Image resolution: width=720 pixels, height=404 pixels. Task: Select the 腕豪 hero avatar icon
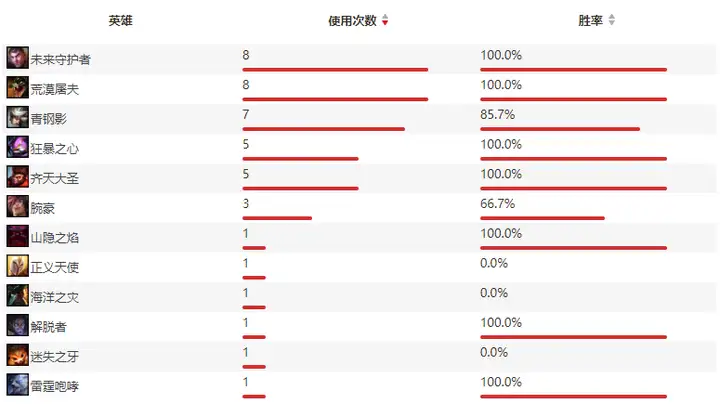click(17, 206)
